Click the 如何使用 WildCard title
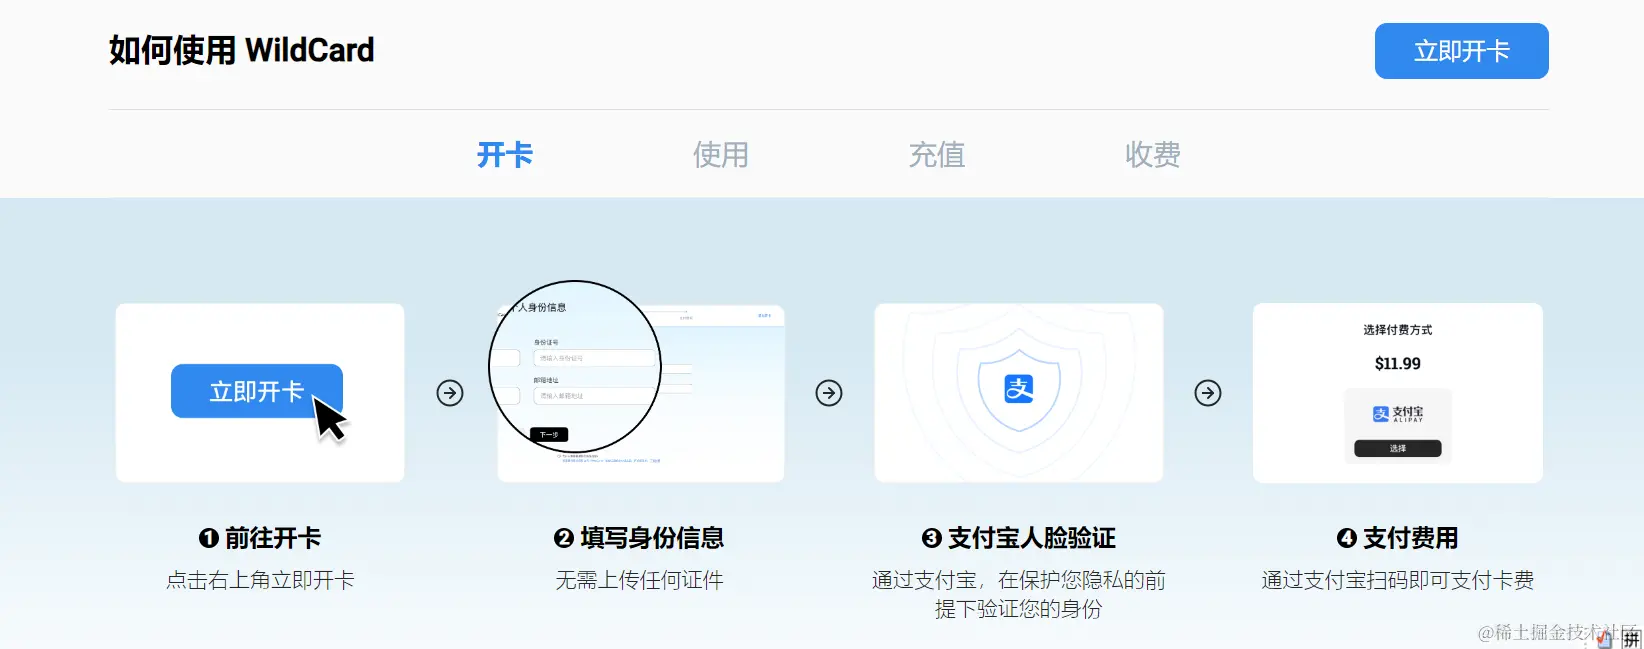 242,50
